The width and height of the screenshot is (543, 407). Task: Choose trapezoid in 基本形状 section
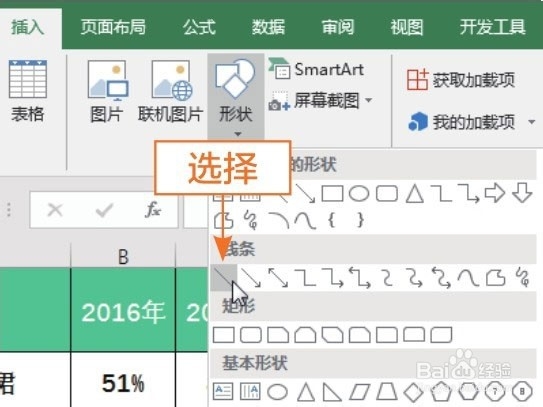pyautogui.click(x=387, y=391)
